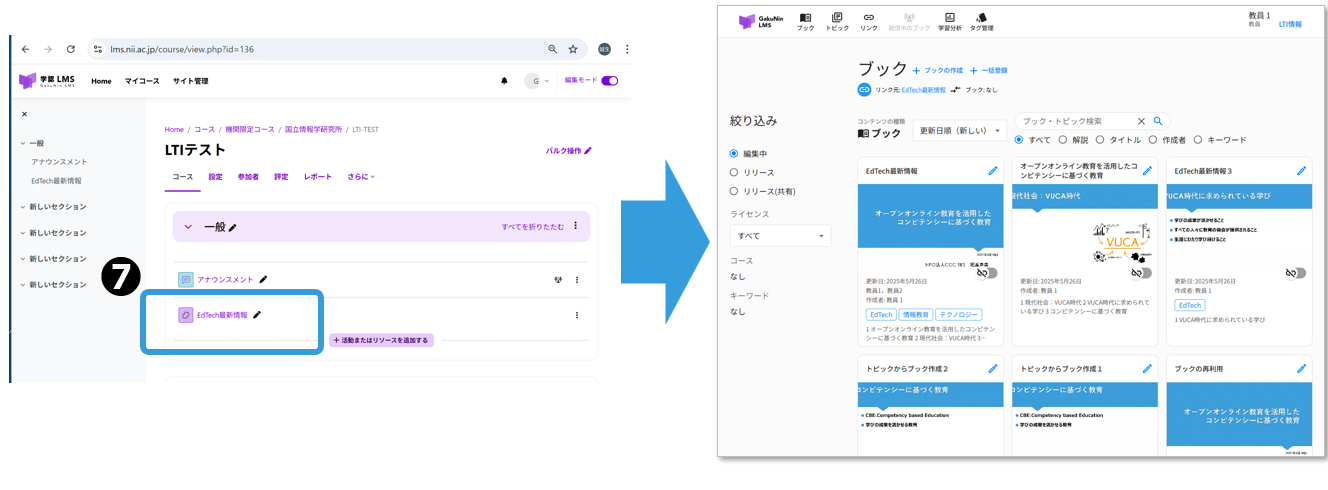Click the notification bell icon
The image size is (1328, 490).
coord(504,81)
